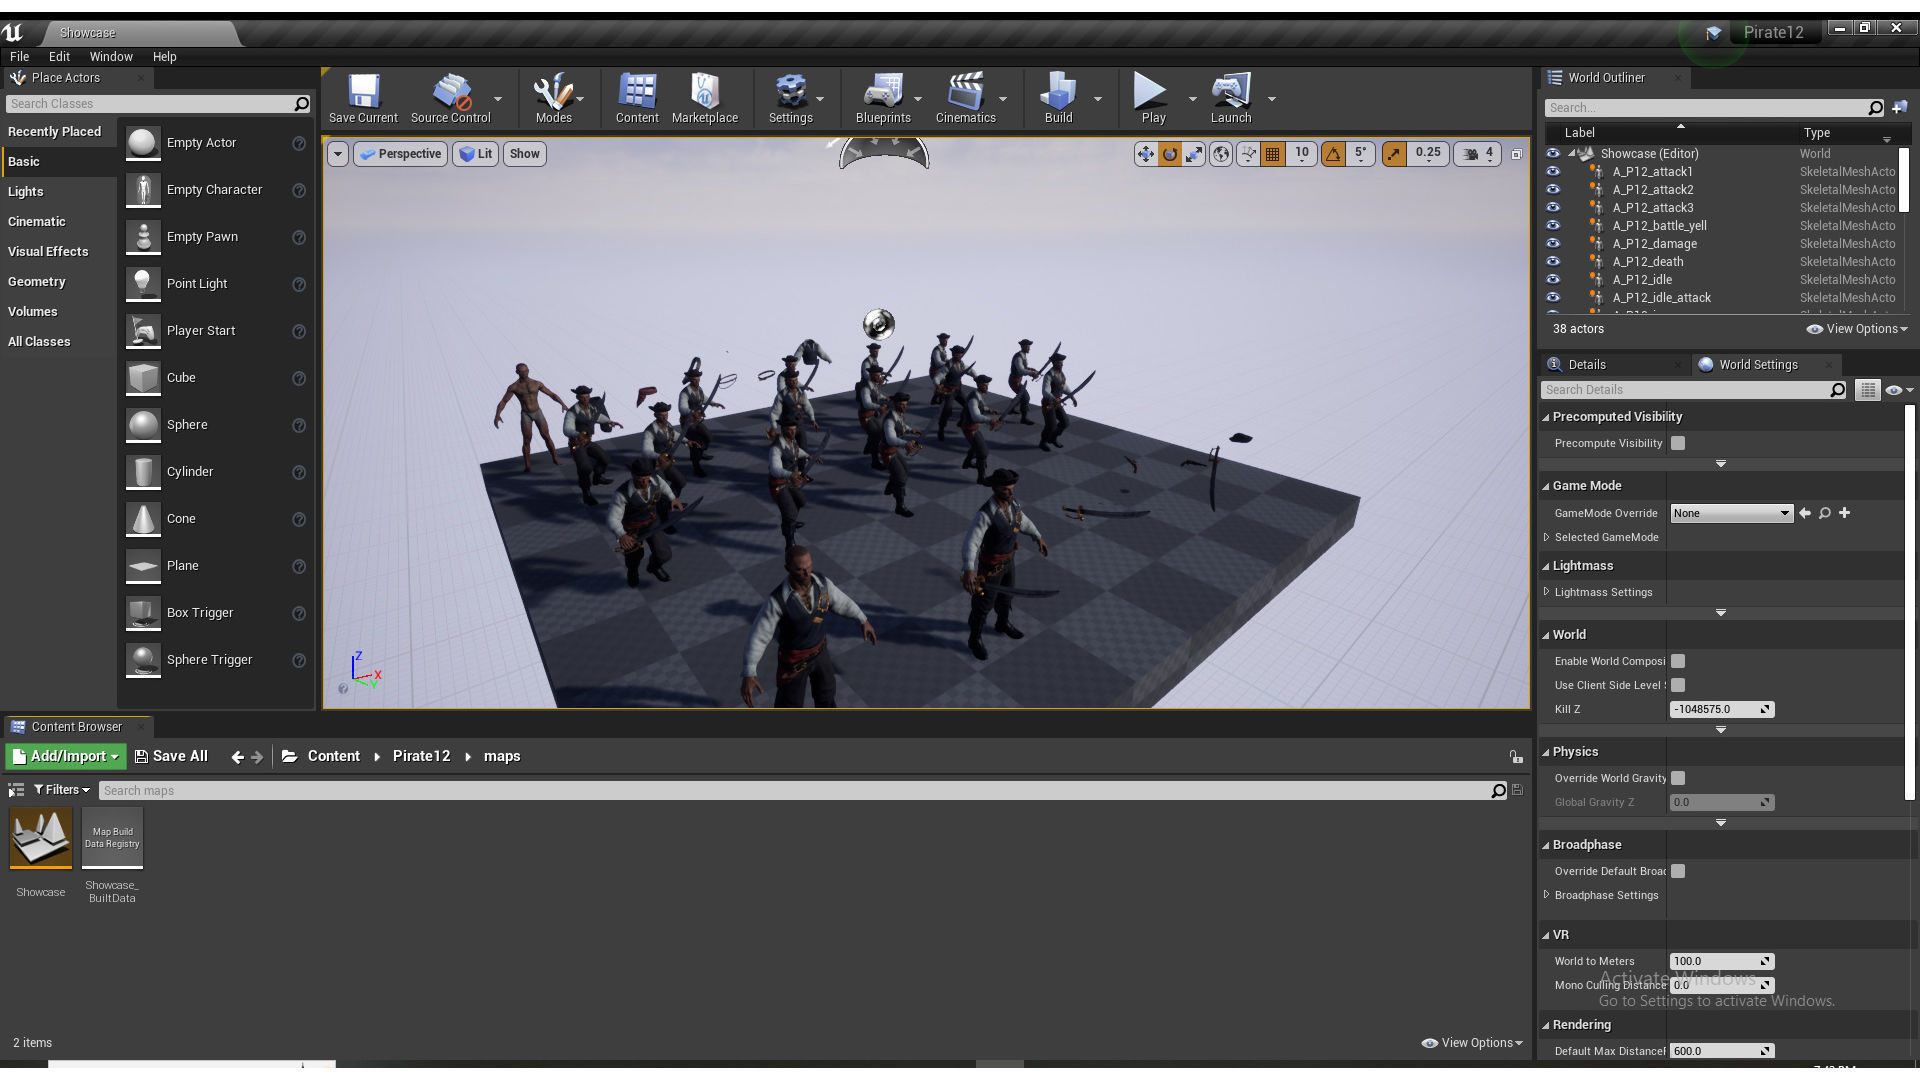Viewport: 1920px width, 1080px height.
Task: Select the Showcase map thumbnail
Action: tap(41, 838)
